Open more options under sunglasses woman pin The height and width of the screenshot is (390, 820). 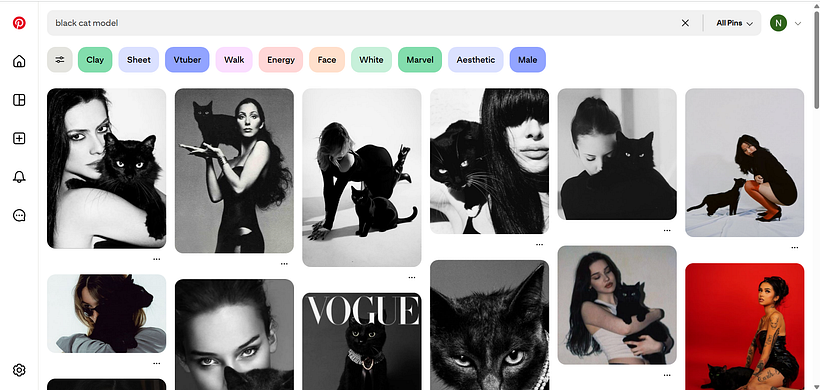157,363
